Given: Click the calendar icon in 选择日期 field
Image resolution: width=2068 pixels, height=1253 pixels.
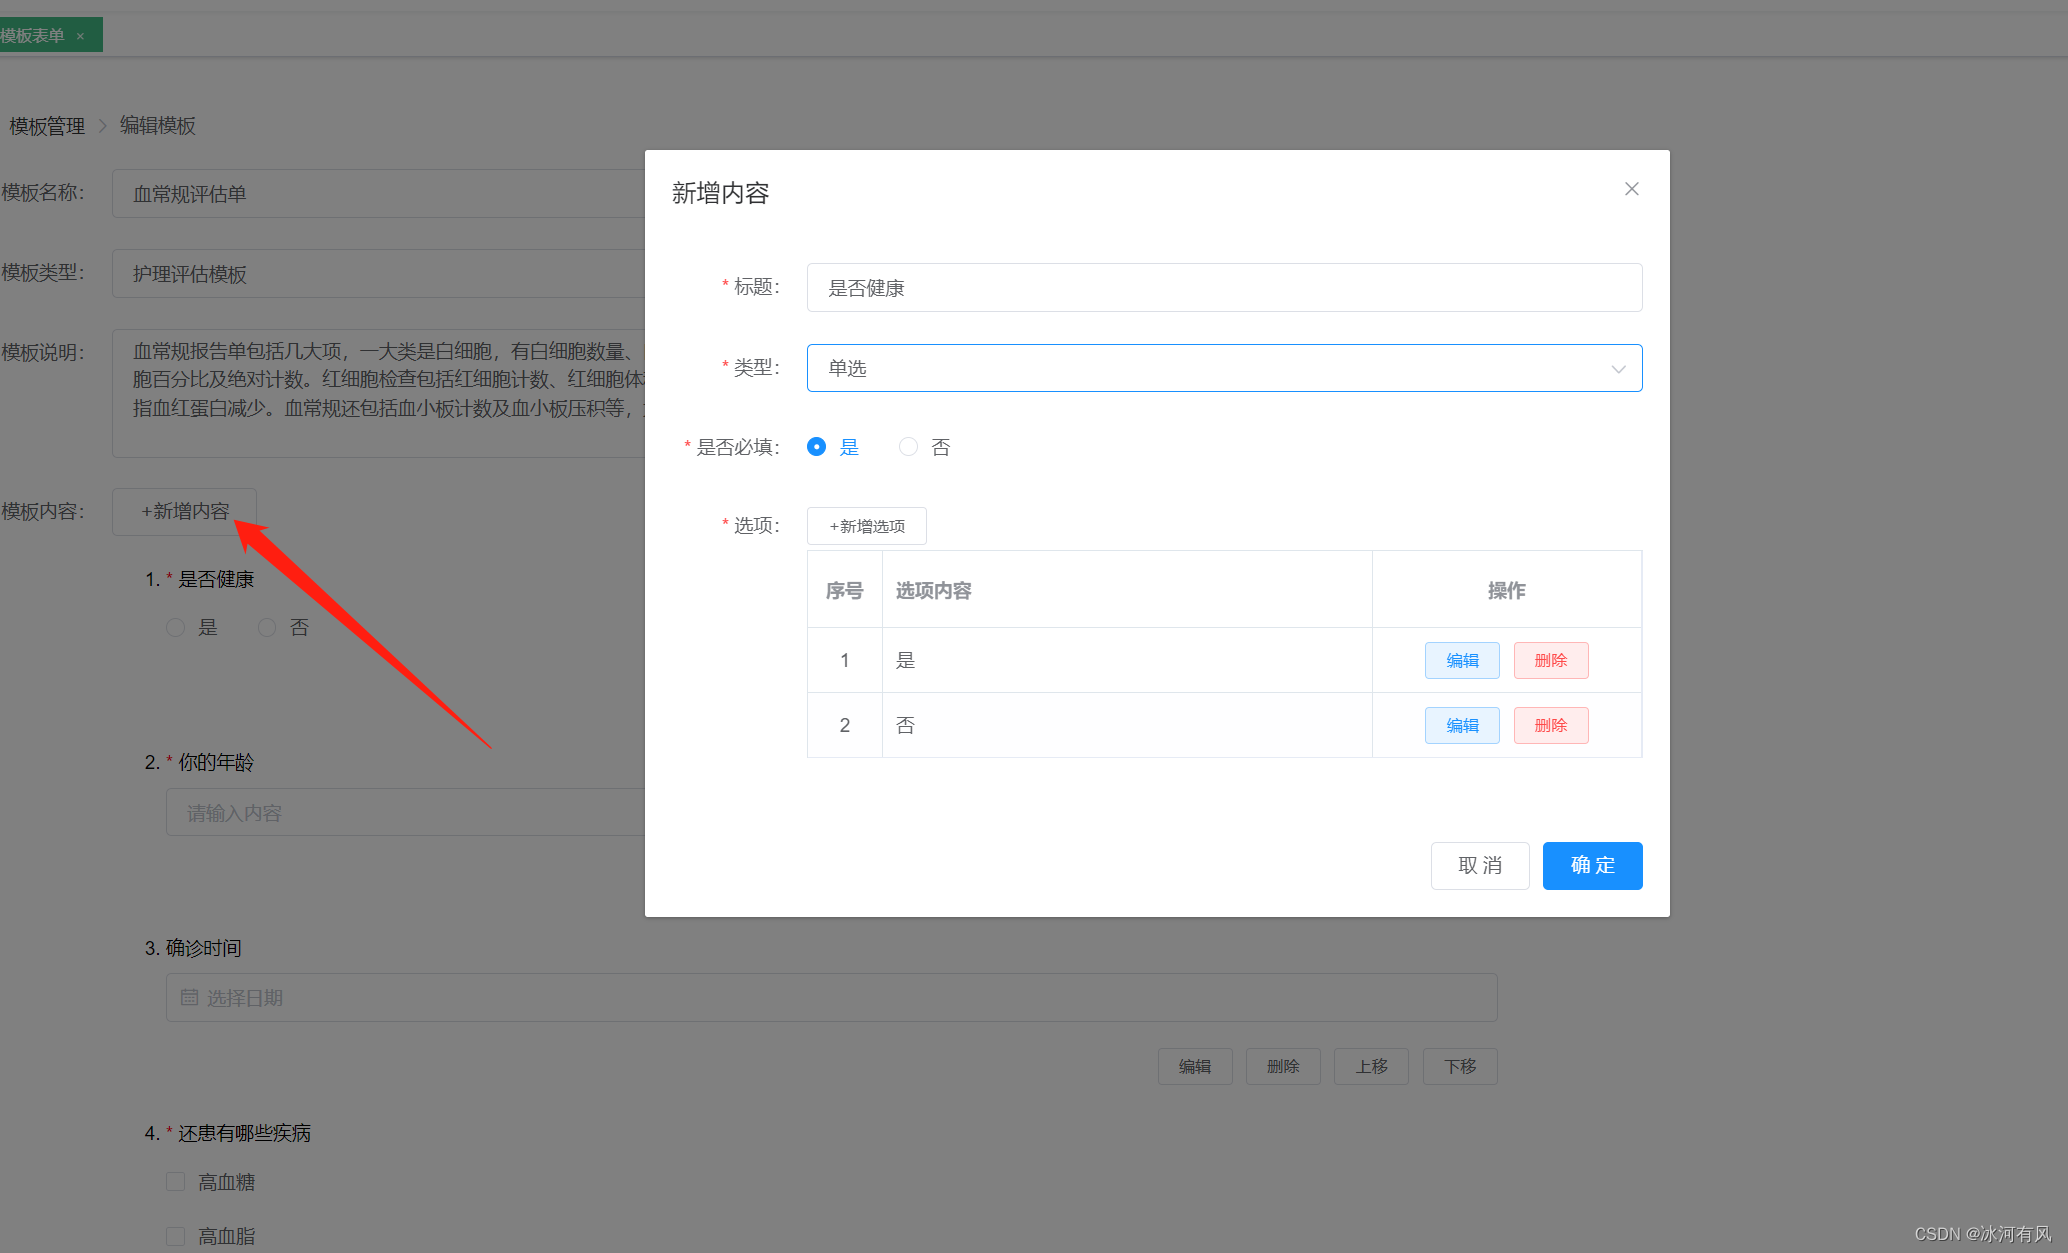Looking at the screenshot, I should click(189, 998).
